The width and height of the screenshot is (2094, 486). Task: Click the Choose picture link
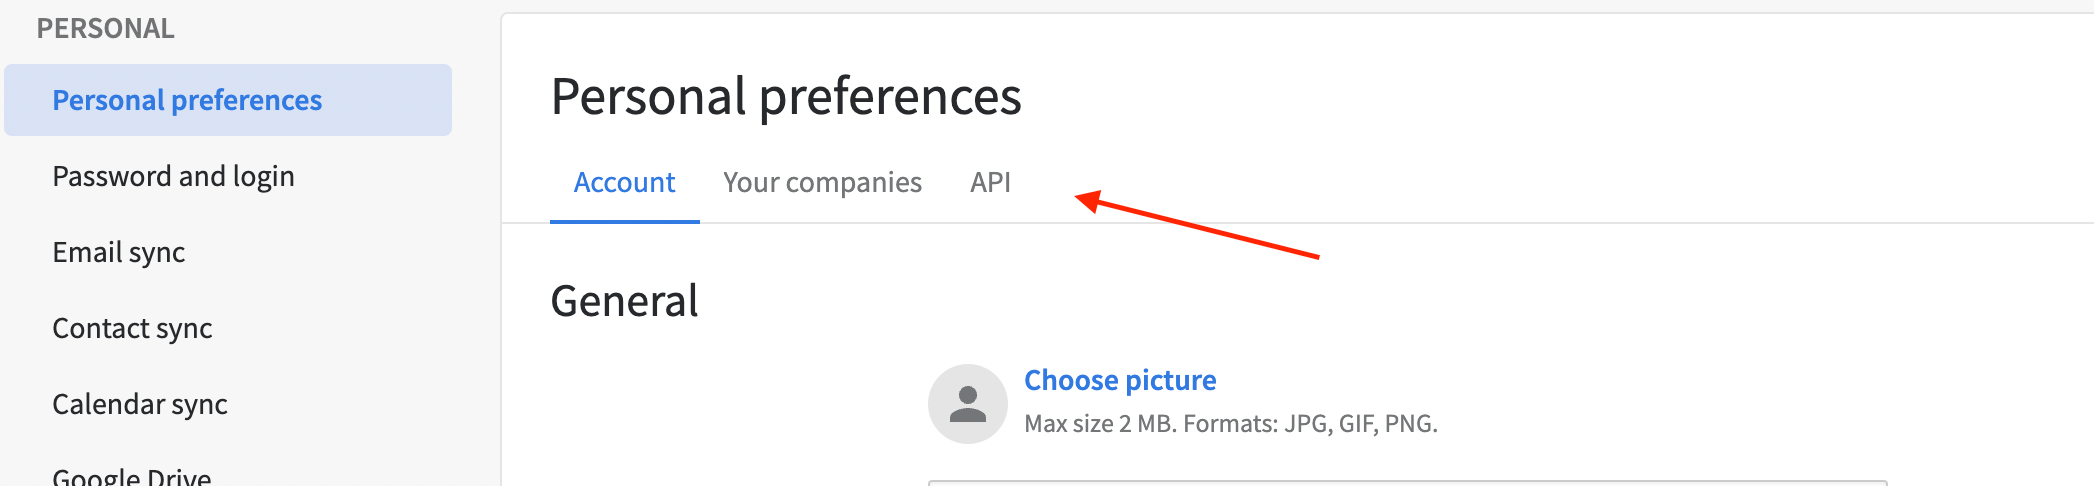coord(1120,380)
